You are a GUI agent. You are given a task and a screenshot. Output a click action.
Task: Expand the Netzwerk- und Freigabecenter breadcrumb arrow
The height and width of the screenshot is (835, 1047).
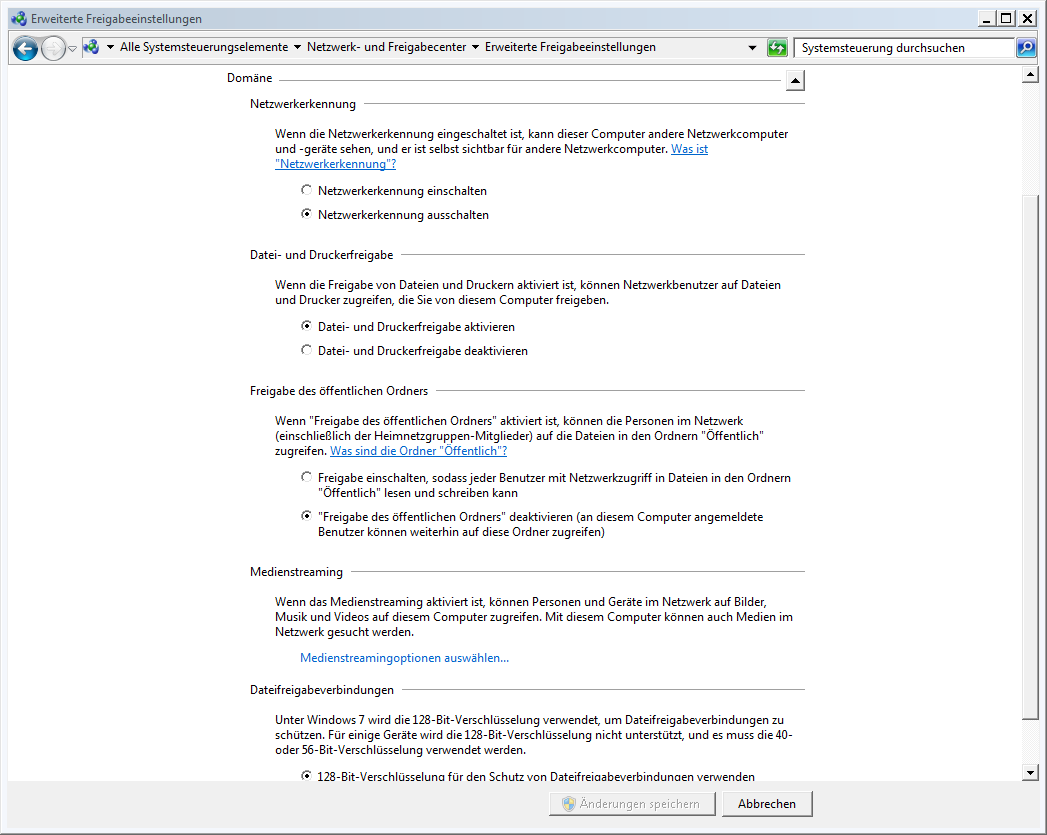pos(475,48)
